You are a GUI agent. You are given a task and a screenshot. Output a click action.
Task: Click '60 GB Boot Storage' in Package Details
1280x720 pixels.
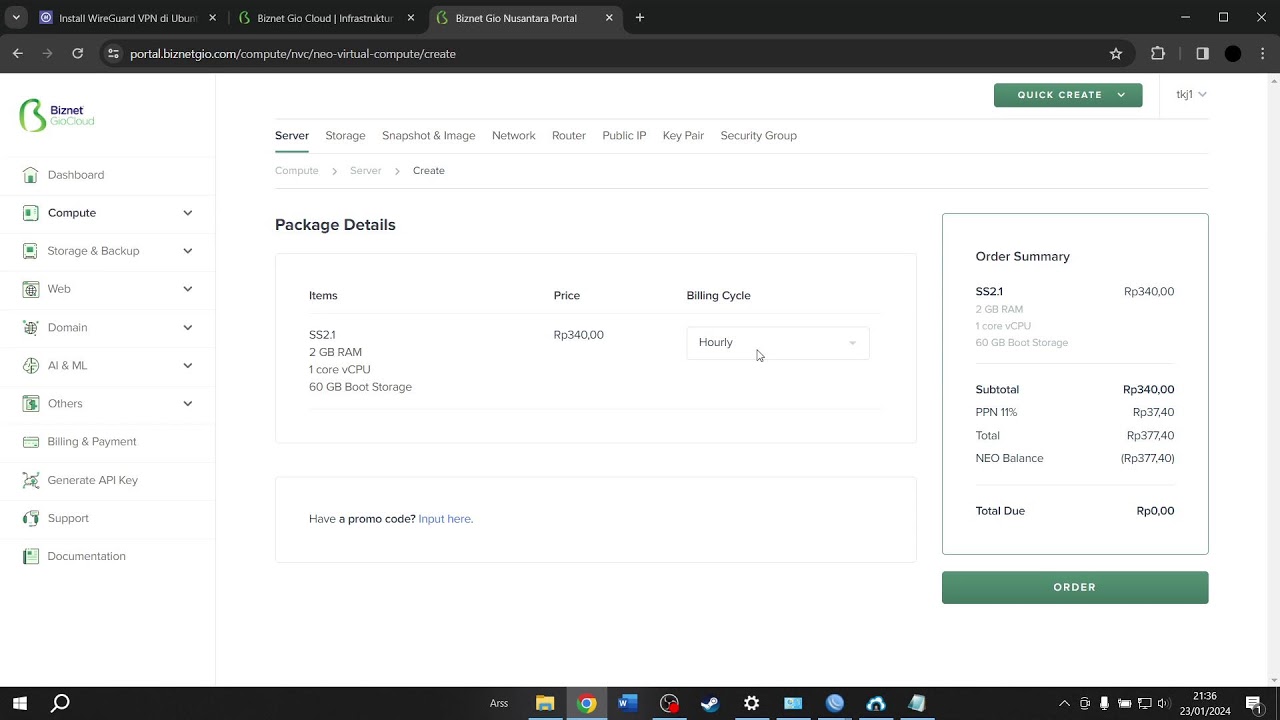point(360,387)
